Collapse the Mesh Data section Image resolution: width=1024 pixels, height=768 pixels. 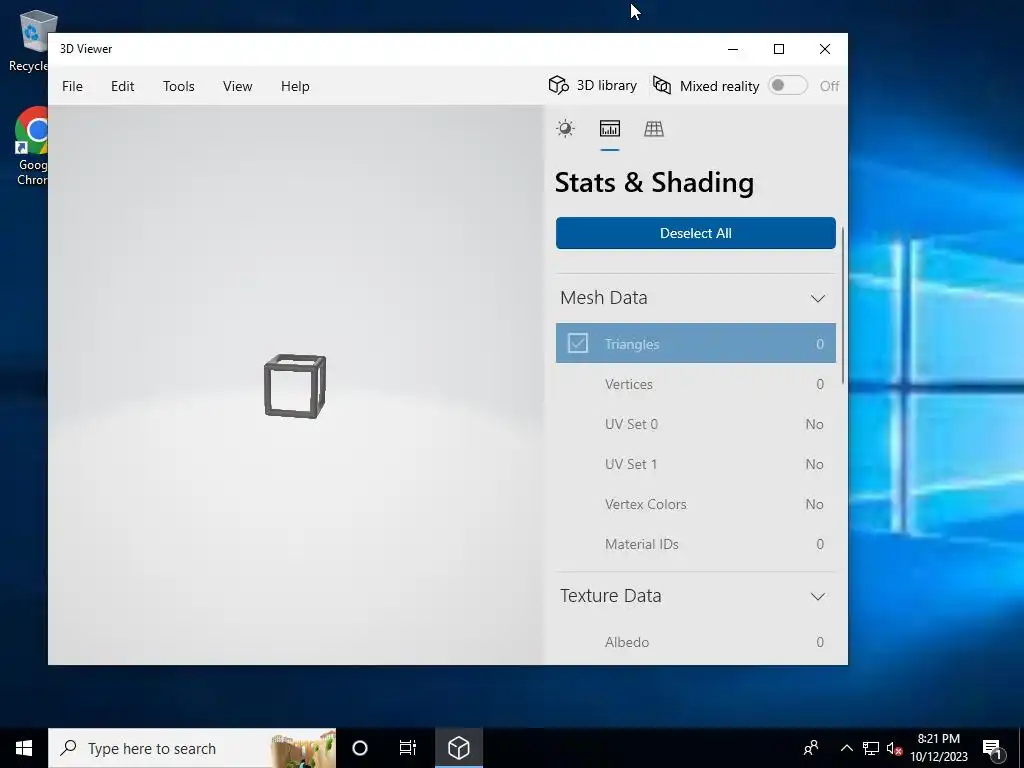[x=818, y=298]
